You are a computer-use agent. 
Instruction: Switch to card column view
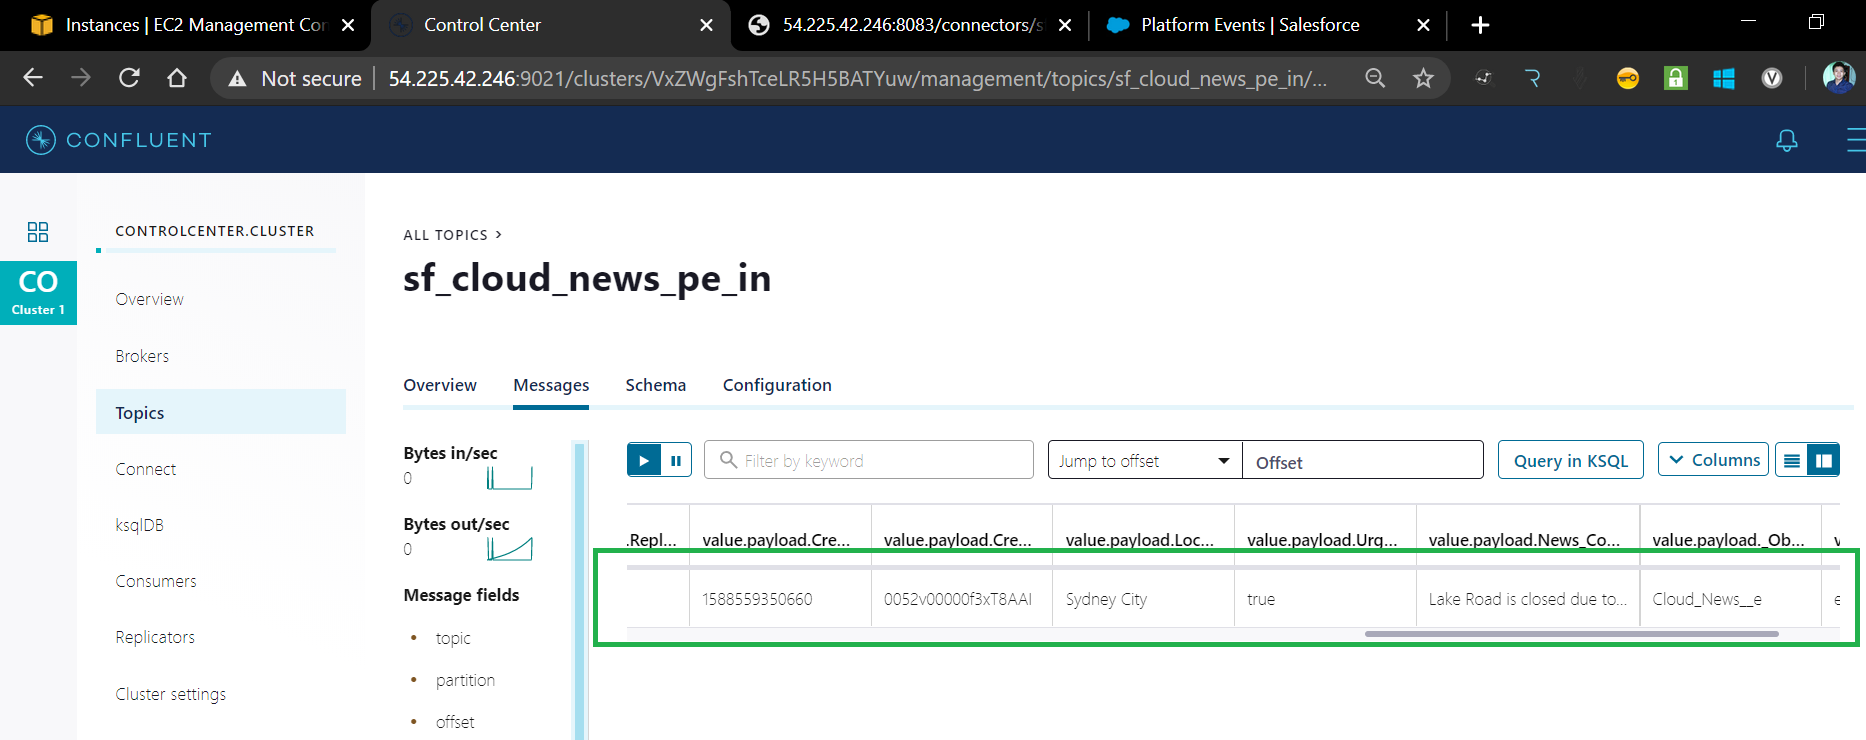click(1824, 460)
